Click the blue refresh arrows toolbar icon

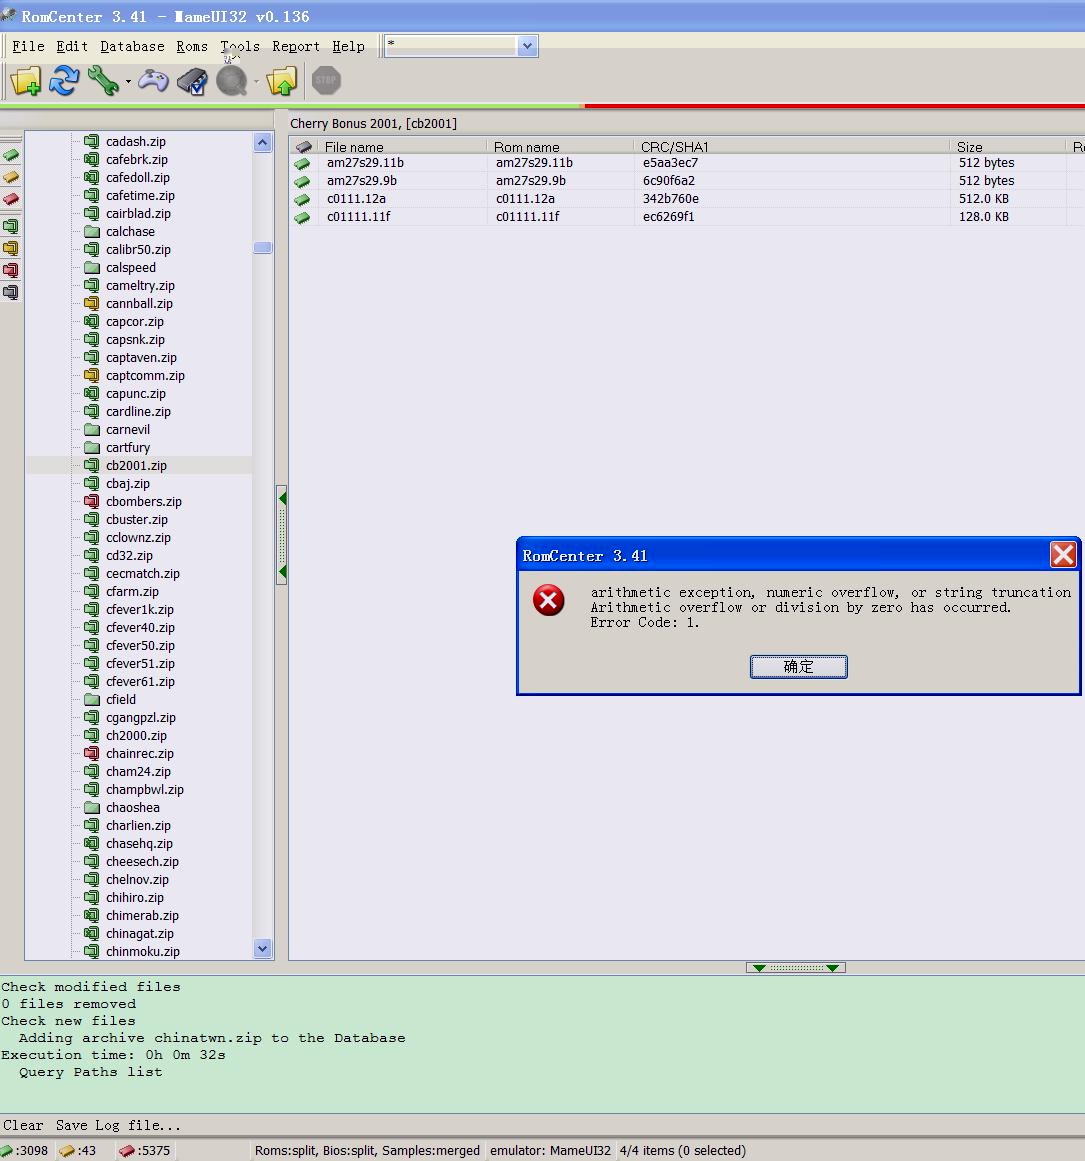click(x=64, y=81)
